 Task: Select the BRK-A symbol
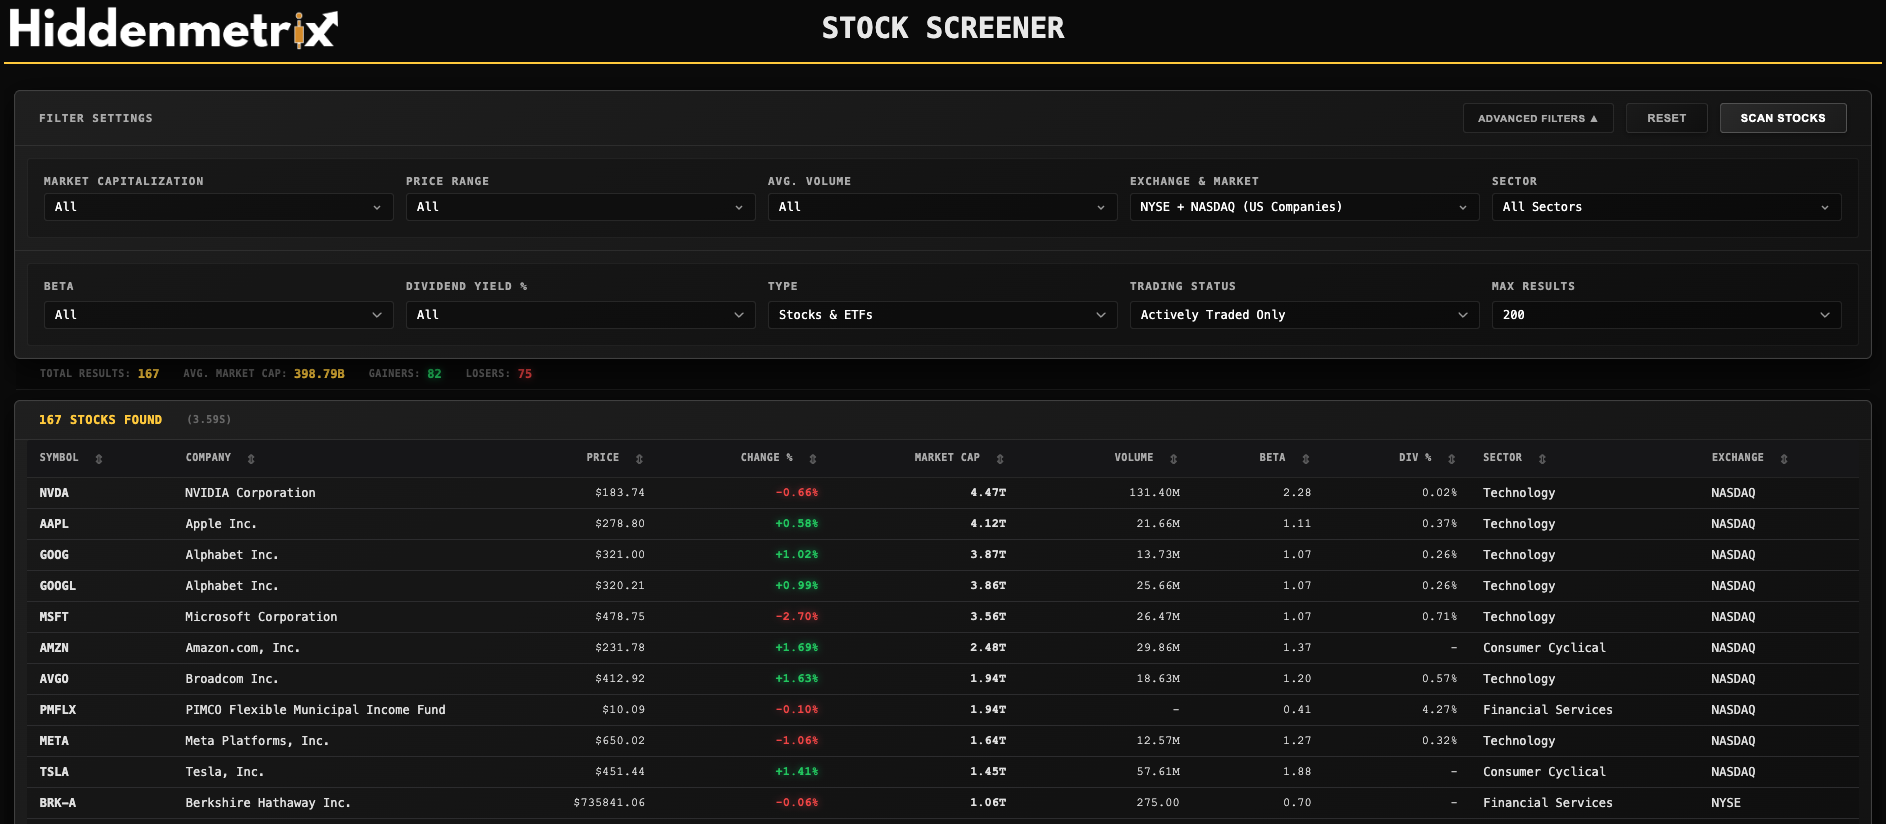tap(58, 803)
